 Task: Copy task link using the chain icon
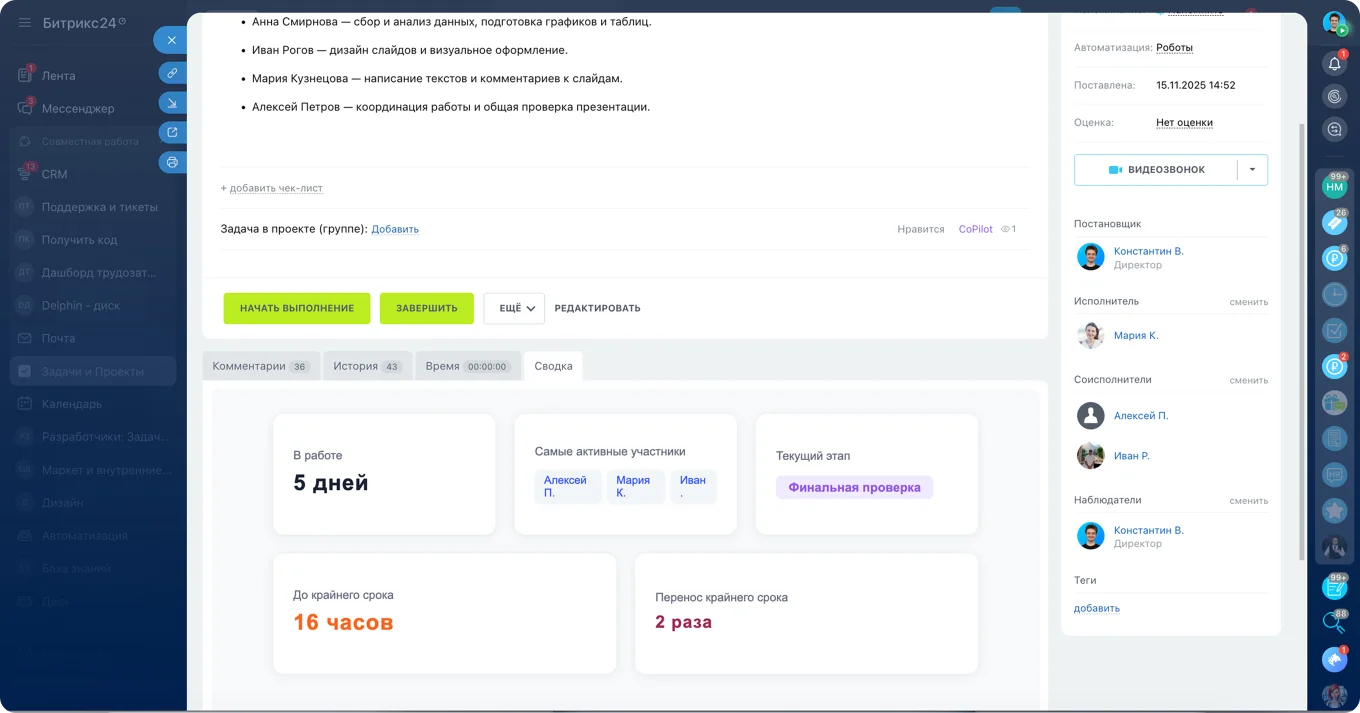click(170, 71)
